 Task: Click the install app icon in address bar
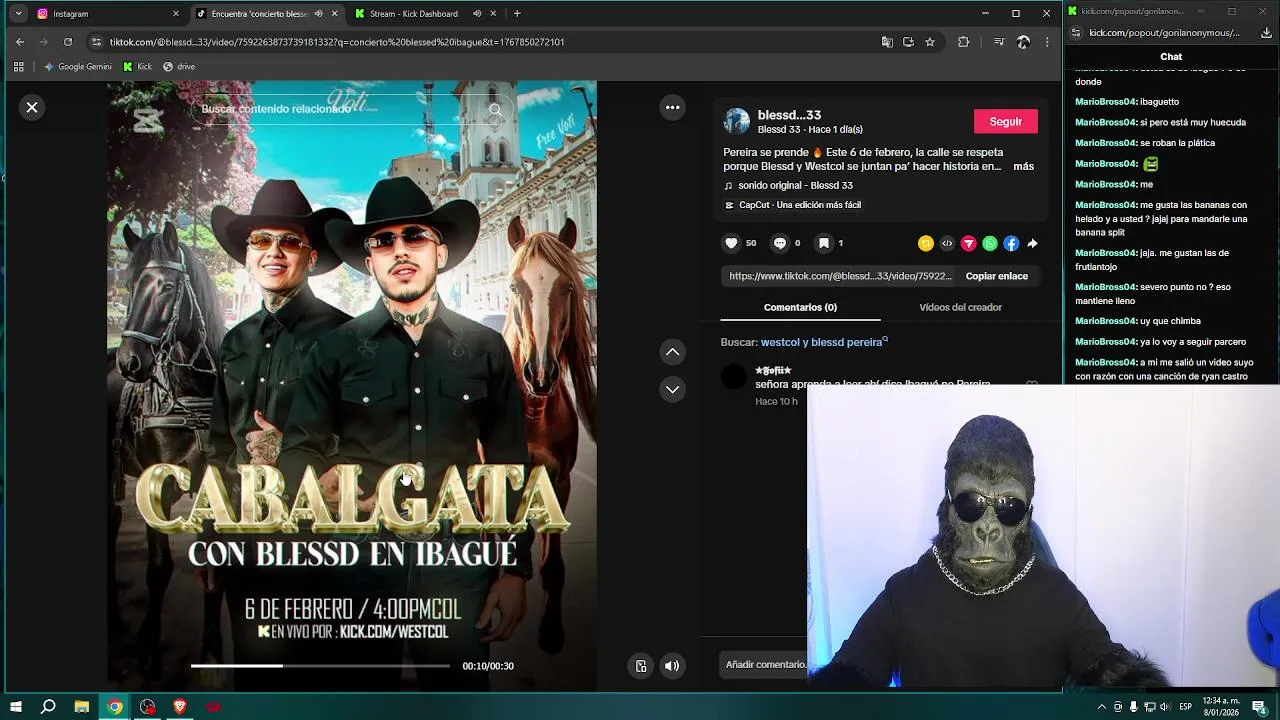908,42
